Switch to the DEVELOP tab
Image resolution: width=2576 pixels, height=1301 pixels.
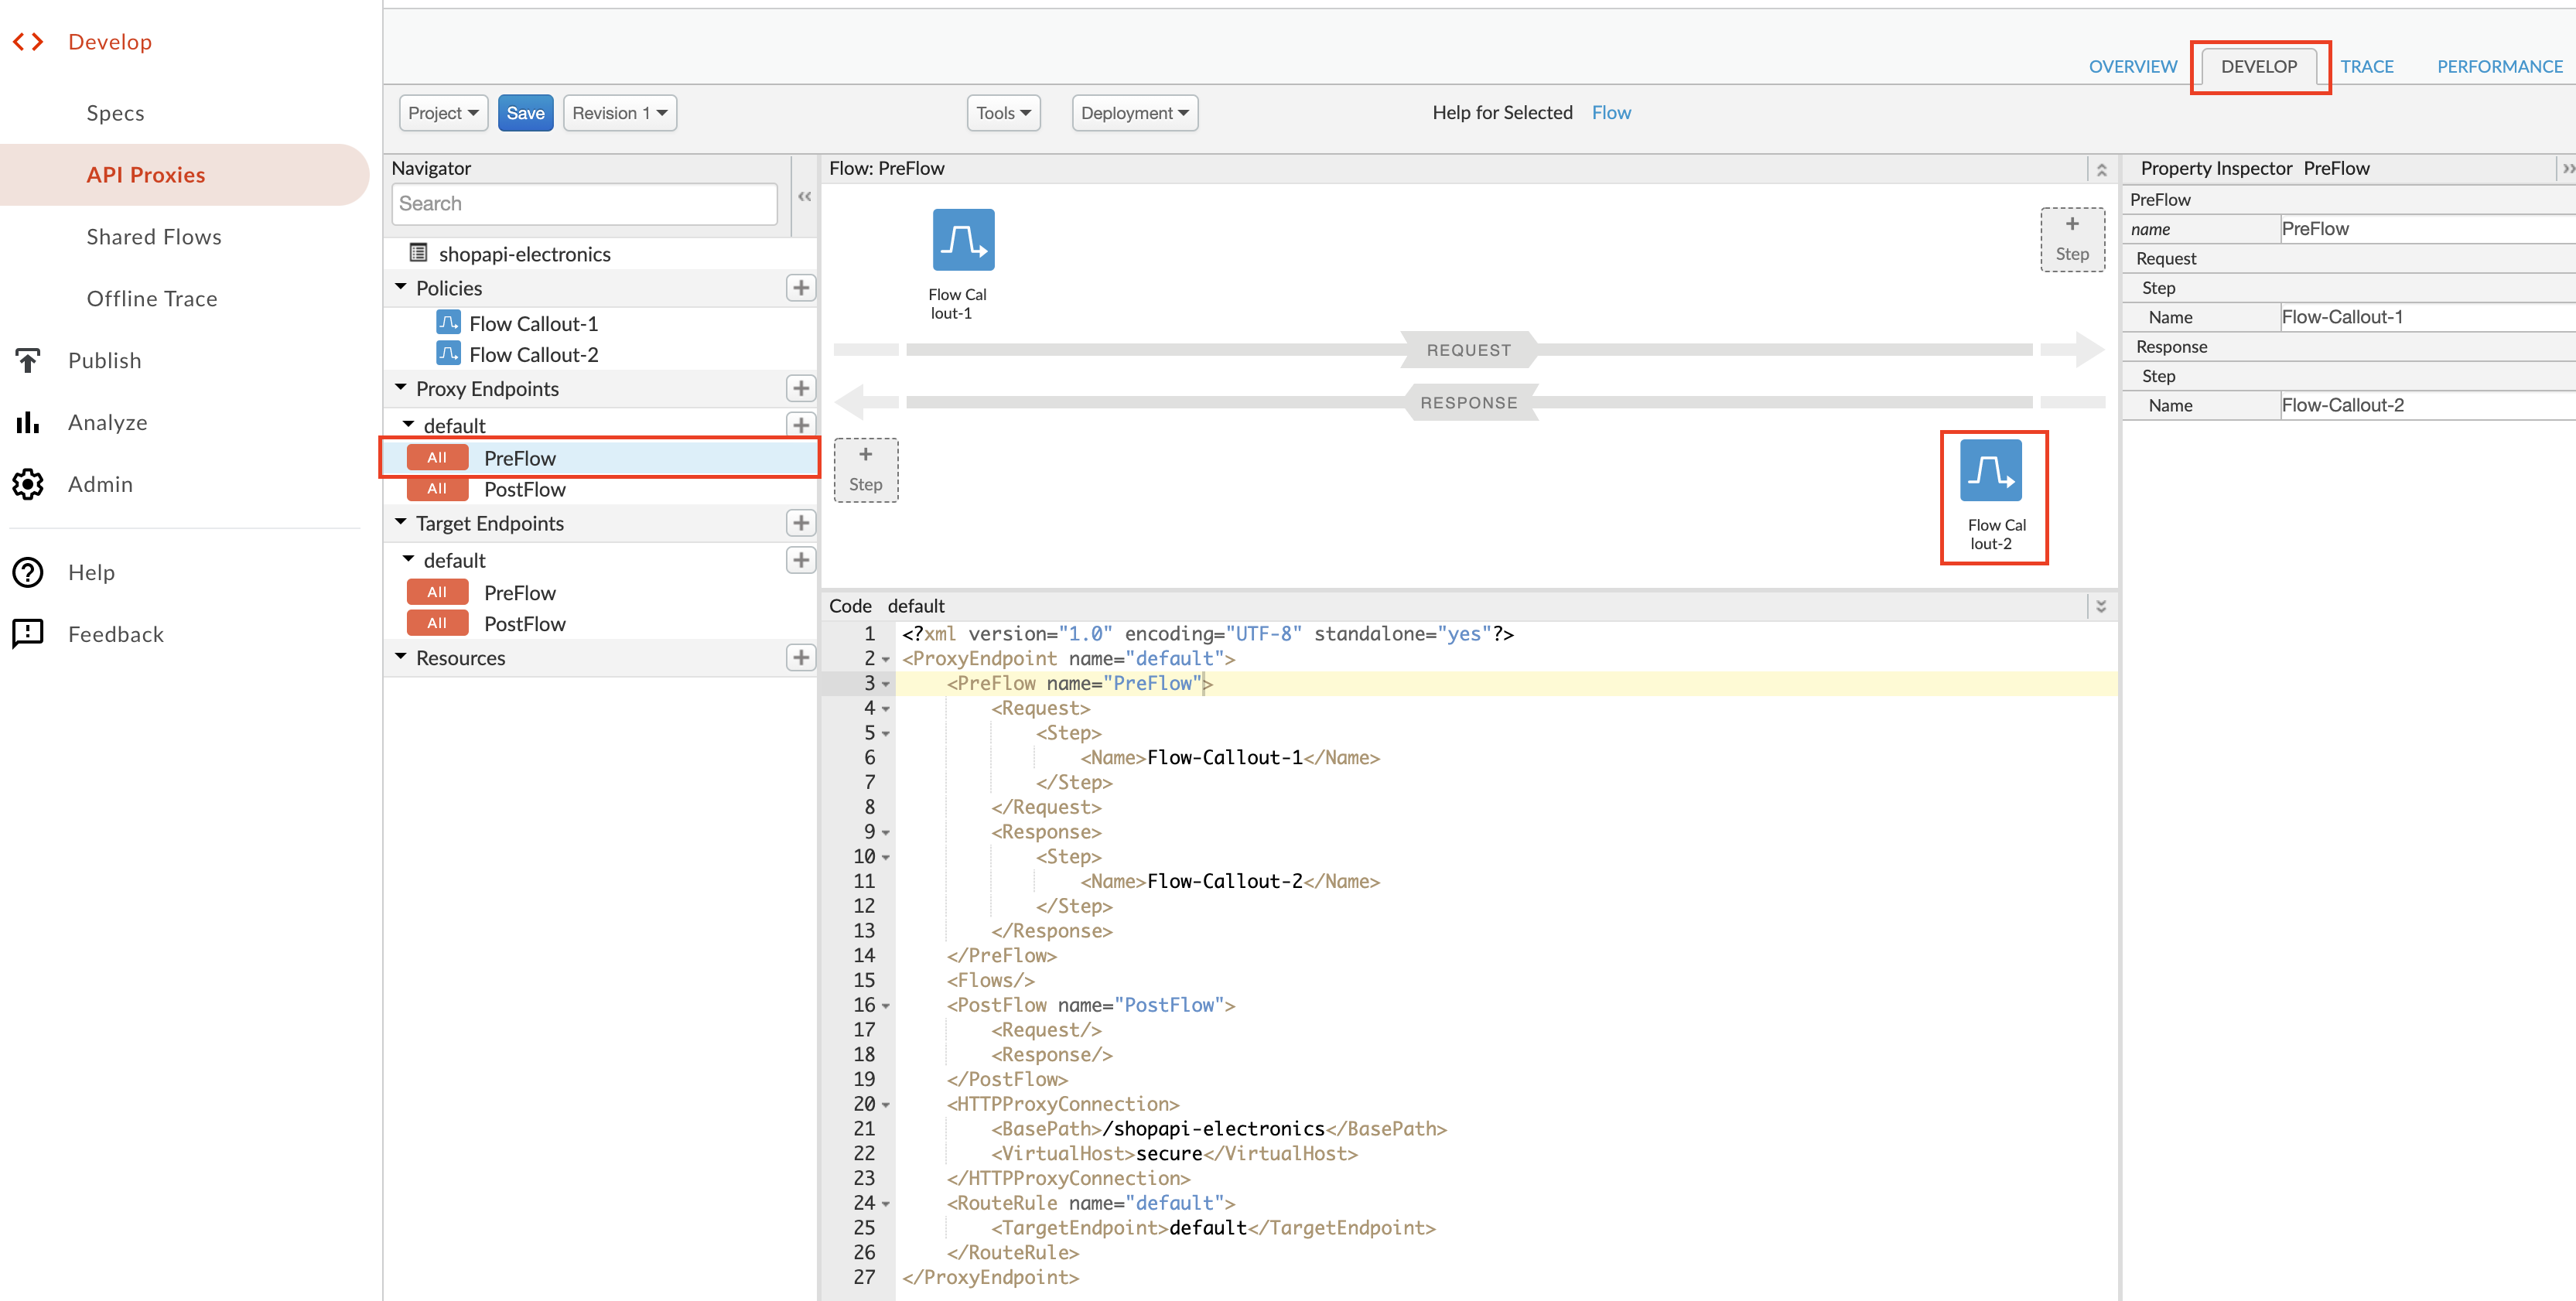[x=2259, y=67]
